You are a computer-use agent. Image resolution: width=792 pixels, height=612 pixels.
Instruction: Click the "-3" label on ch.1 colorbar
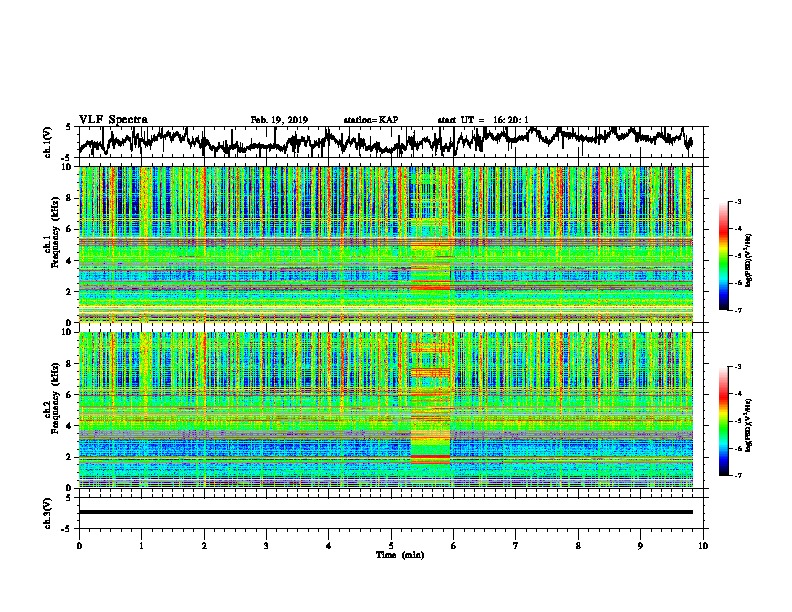point(738,201)
